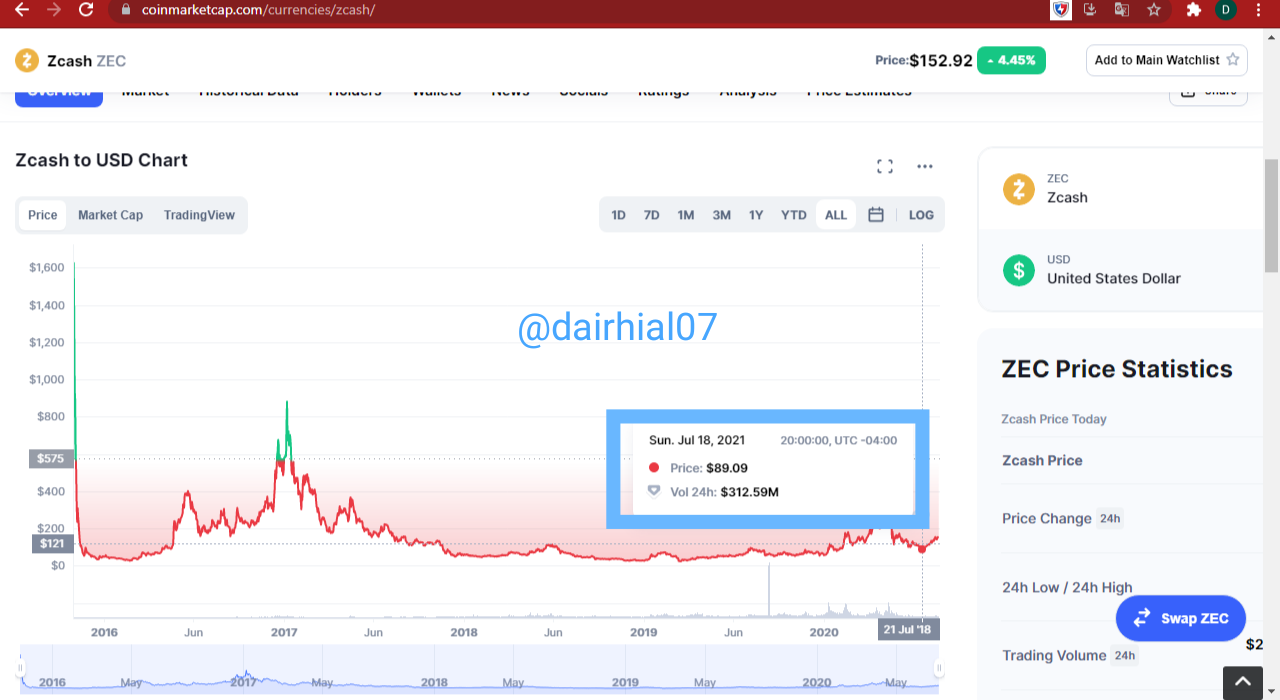Click the Price: $152.92 text in header
1280x700 pixels.
point(923,60)
